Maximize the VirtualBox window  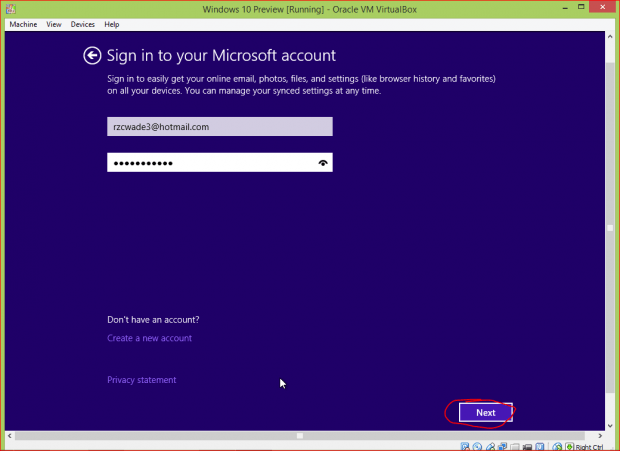[581, 7]
